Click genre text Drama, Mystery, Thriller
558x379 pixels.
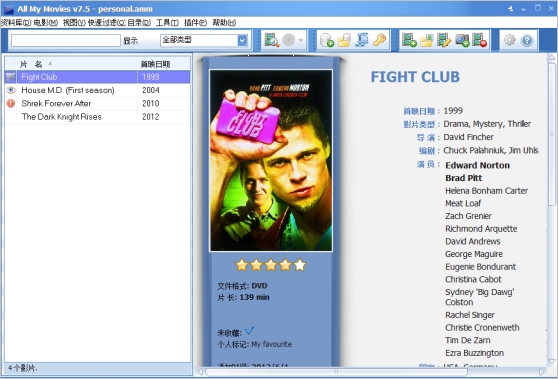(487, 124)
